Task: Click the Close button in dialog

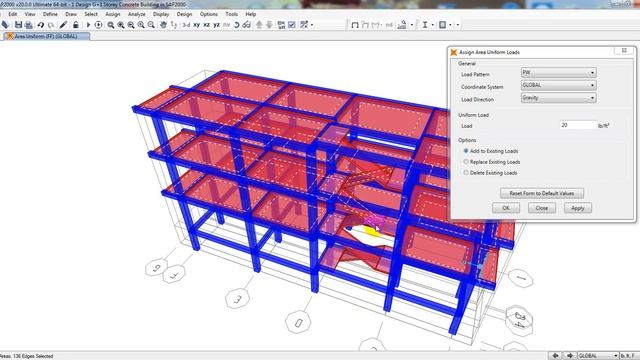Action: pyautogui.click(x=542, y=208)
